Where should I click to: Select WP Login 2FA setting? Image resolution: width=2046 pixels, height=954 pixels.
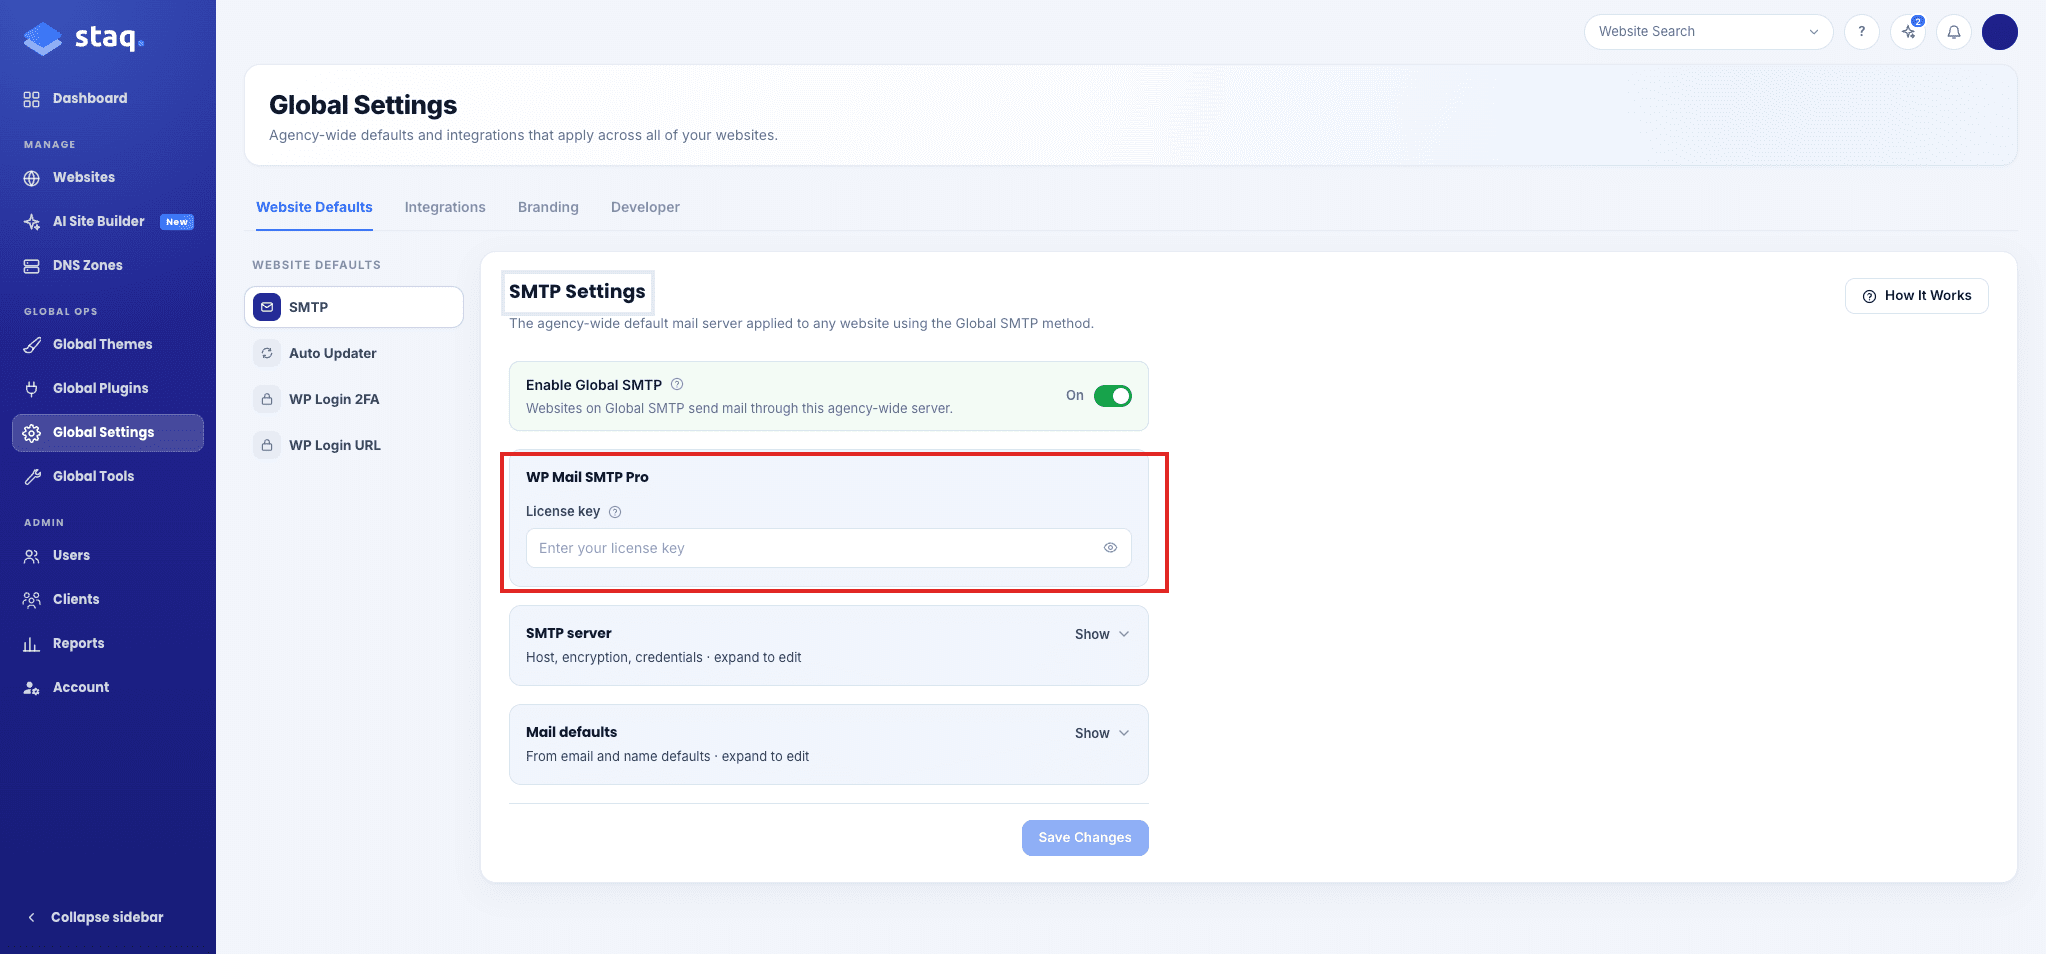point(354,399)
